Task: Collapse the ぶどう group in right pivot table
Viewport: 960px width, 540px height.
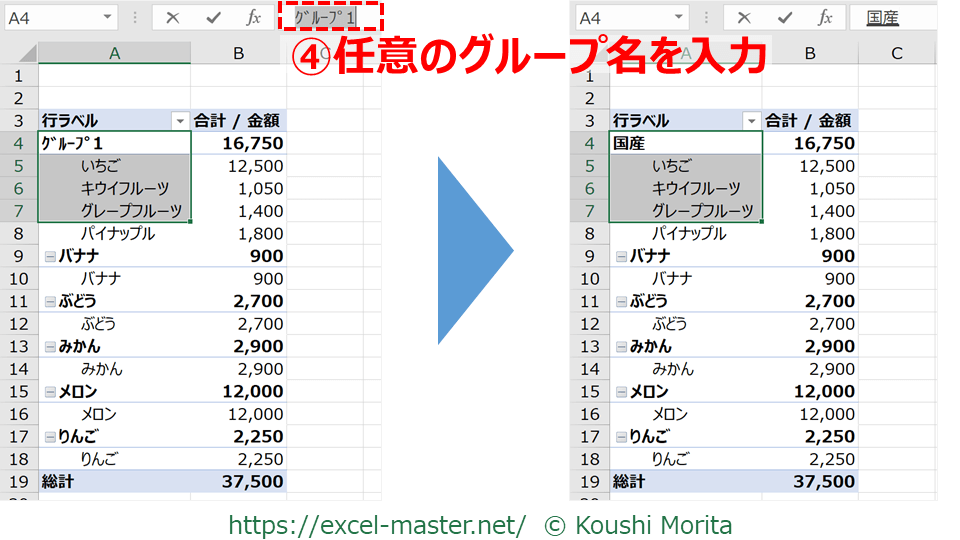Action: [621, 301]
